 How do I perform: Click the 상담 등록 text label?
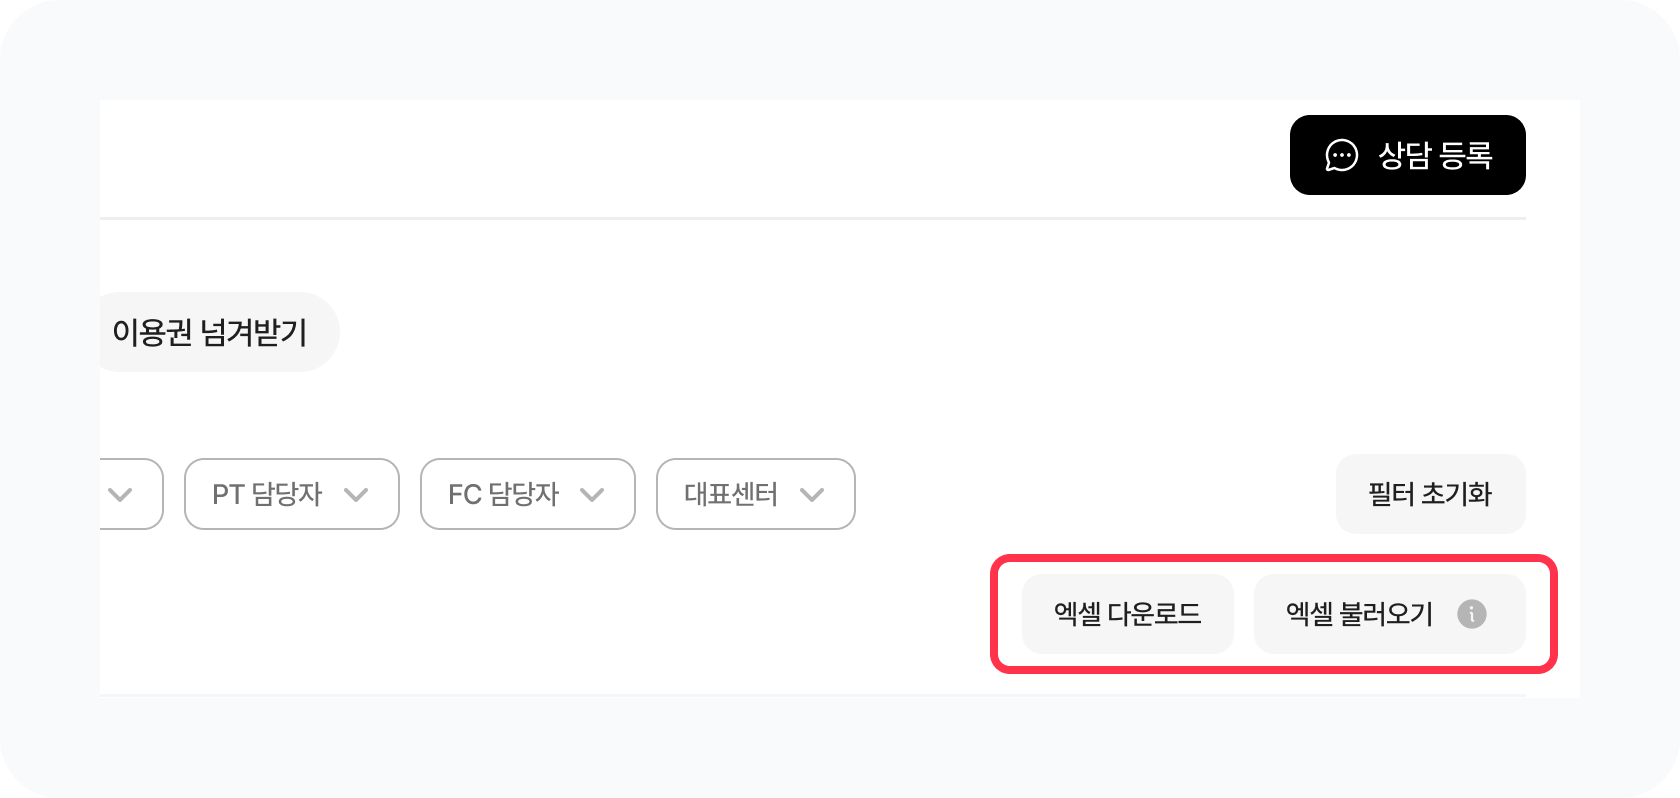pos(1435,156)
